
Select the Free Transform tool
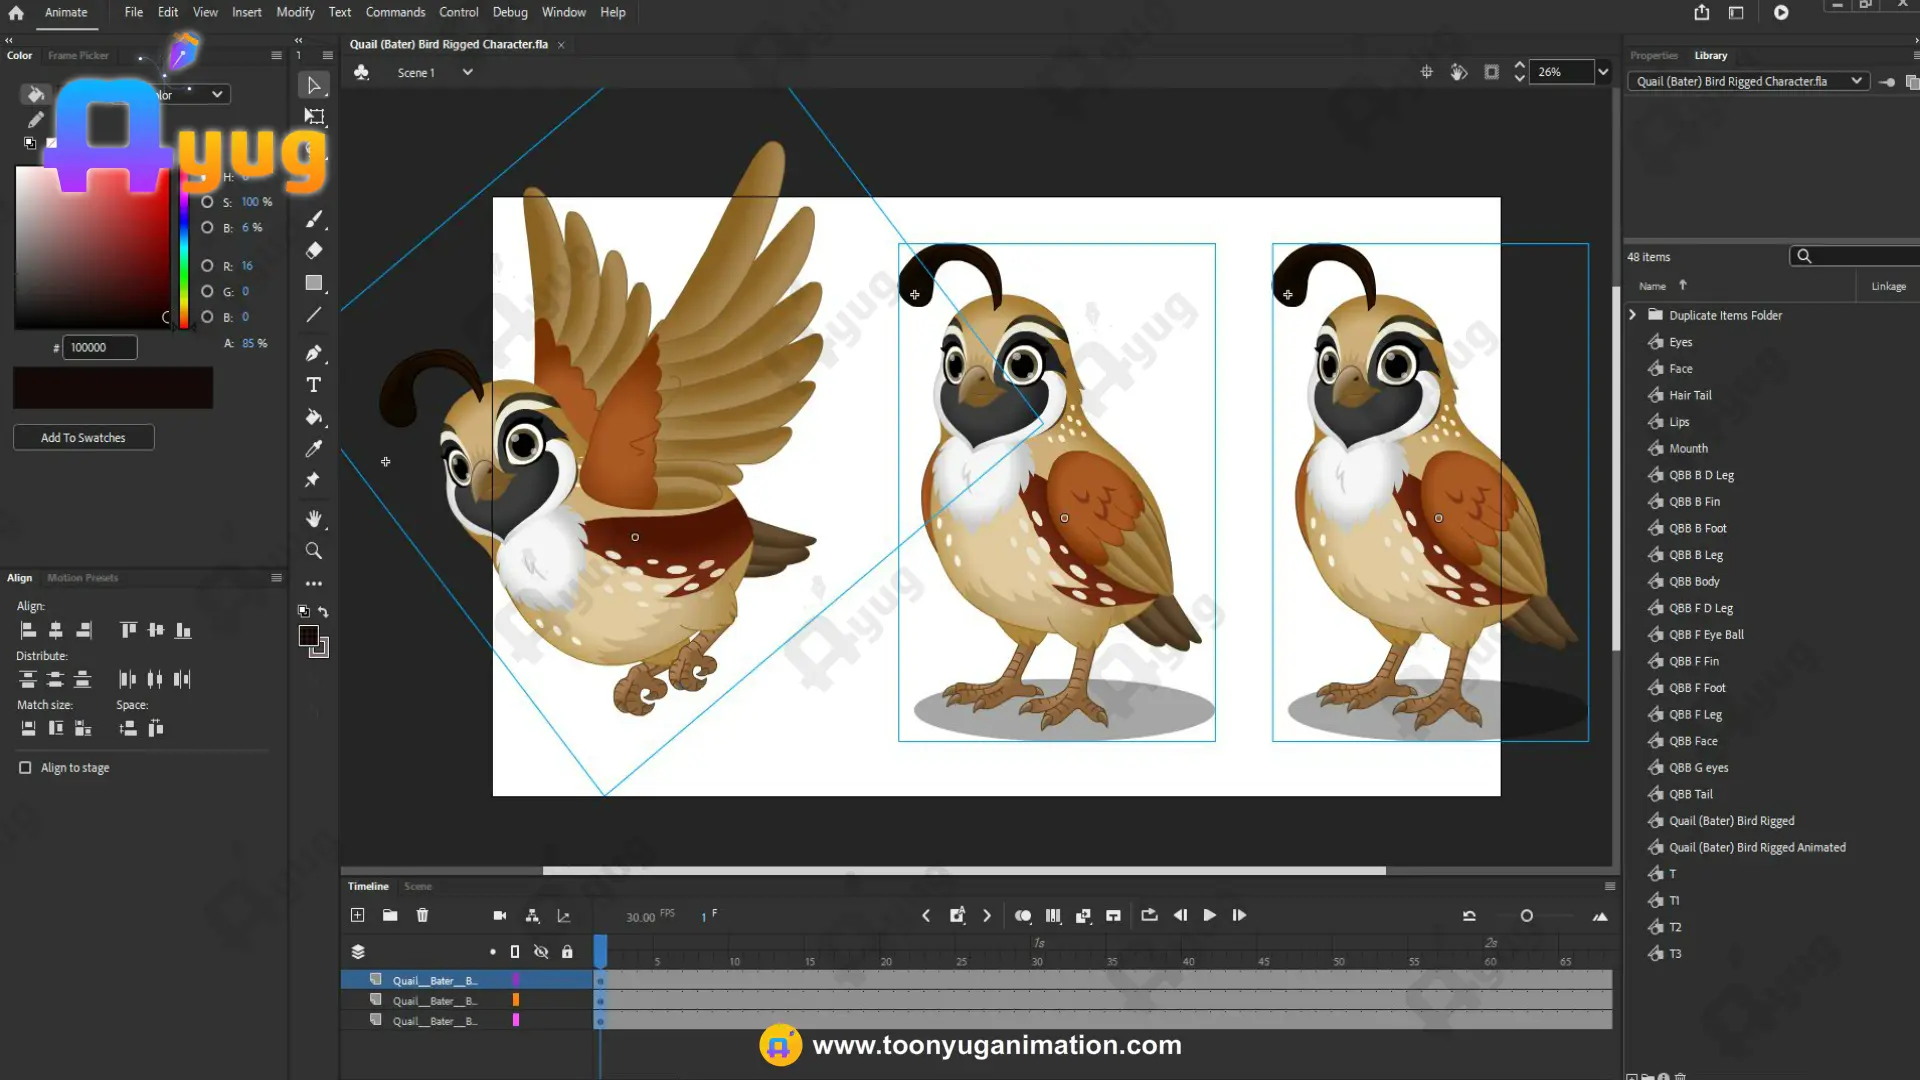point(314,117)
